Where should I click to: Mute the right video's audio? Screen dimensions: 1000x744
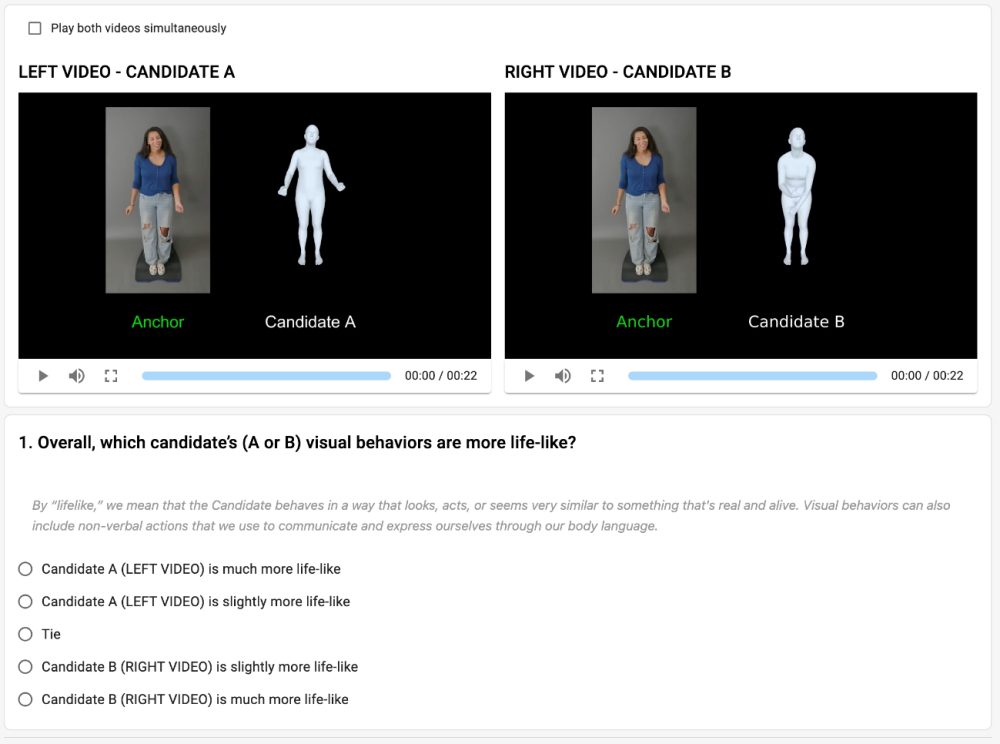point(562,376)
